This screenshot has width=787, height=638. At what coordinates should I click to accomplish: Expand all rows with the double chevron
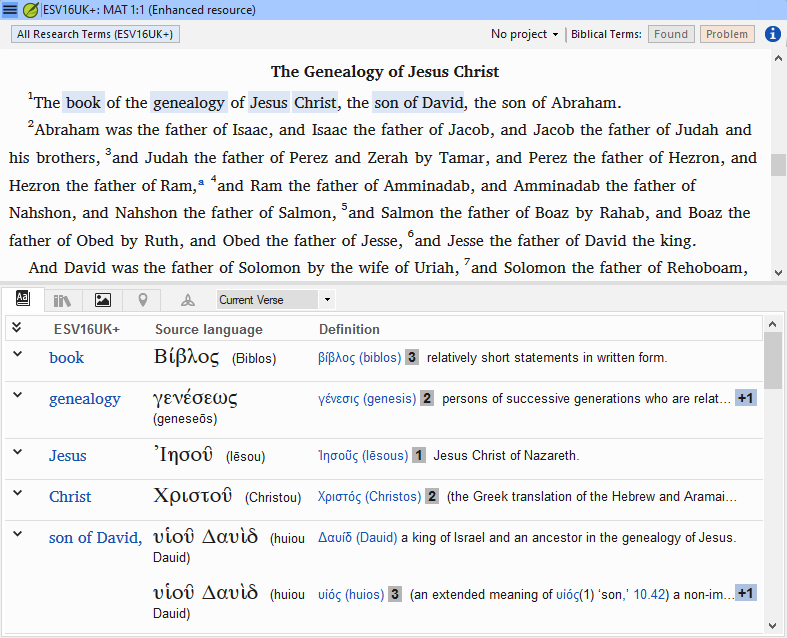[17, 327]
